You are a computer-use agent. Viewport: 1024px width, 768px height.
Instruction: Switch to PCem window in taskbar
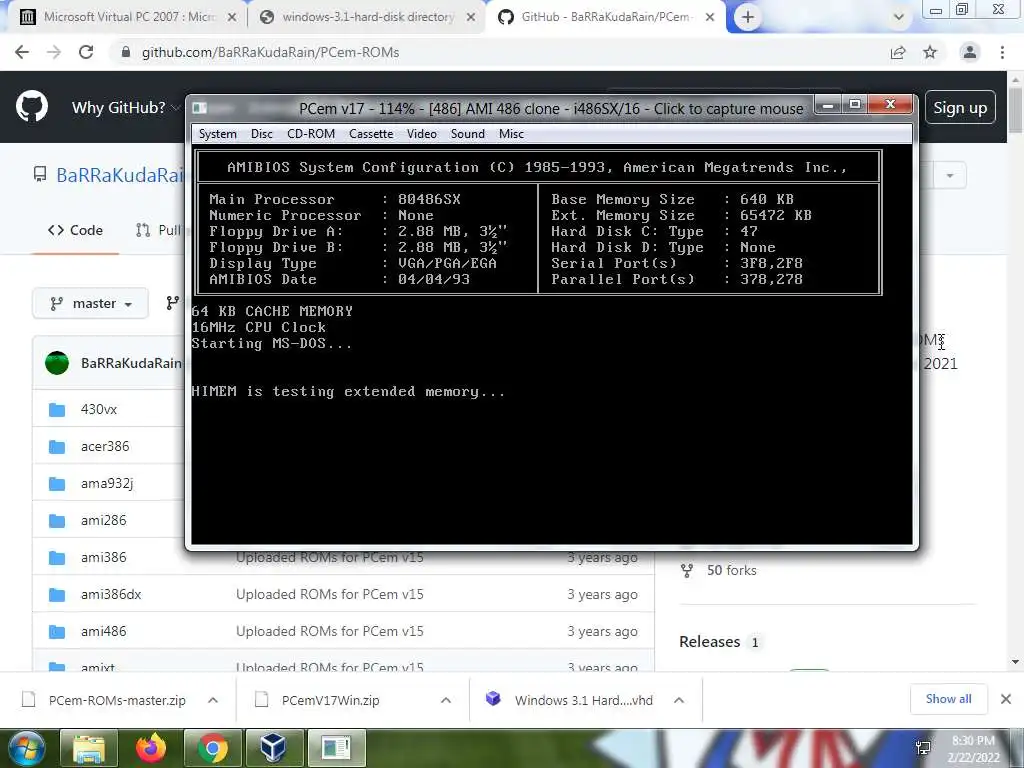tap(336, 748)
